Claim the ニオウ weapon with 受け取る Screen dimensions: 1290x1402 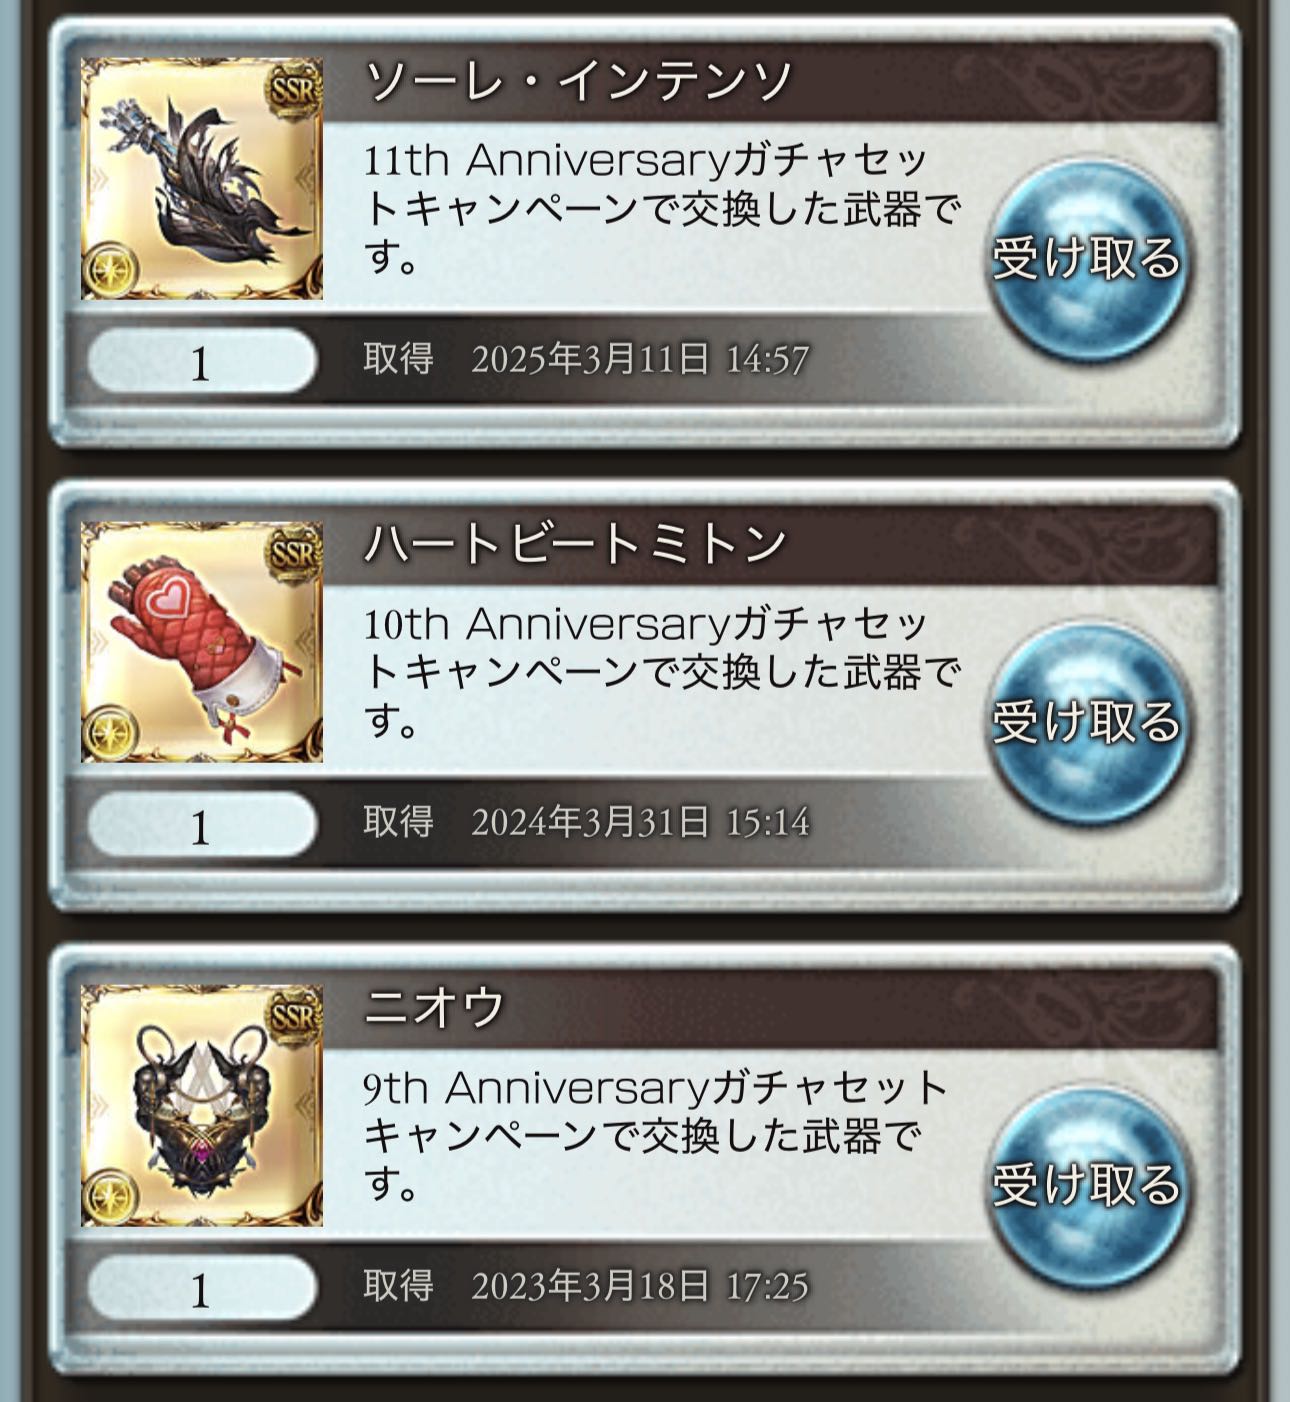pos(1086,1185)
